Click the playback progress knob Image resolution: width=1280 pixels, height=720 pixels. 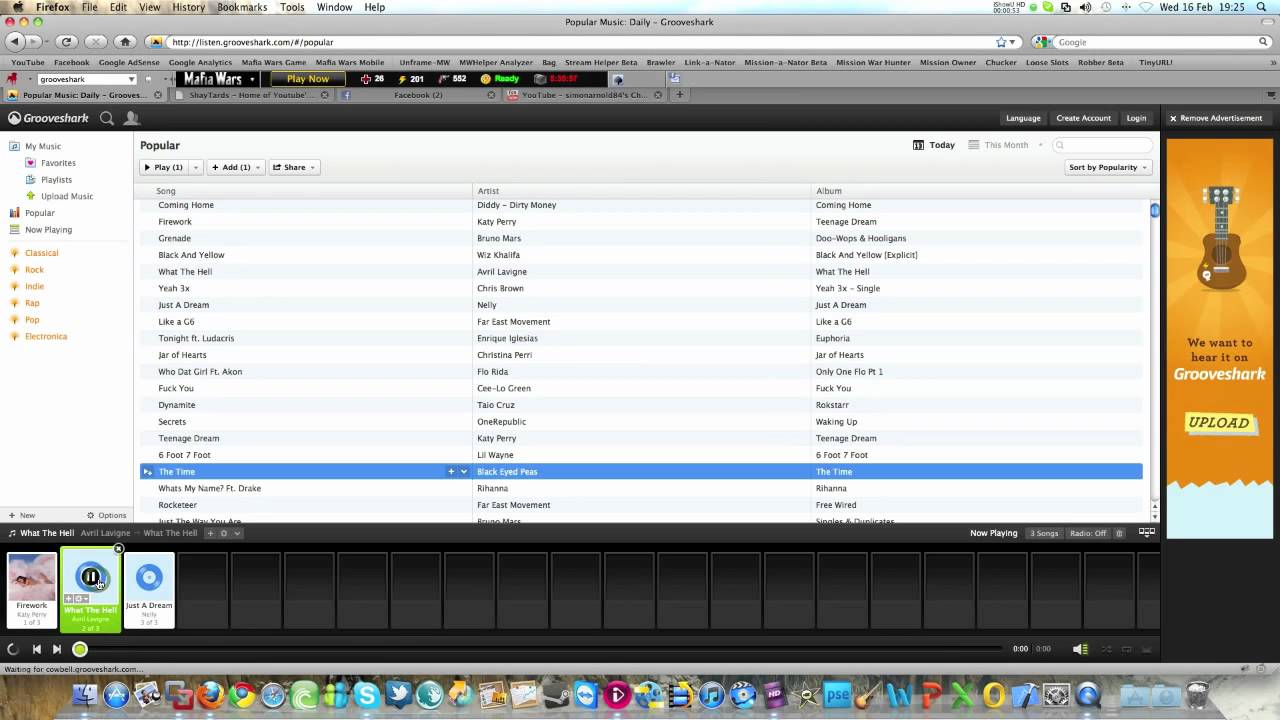[x=80, y=649]
